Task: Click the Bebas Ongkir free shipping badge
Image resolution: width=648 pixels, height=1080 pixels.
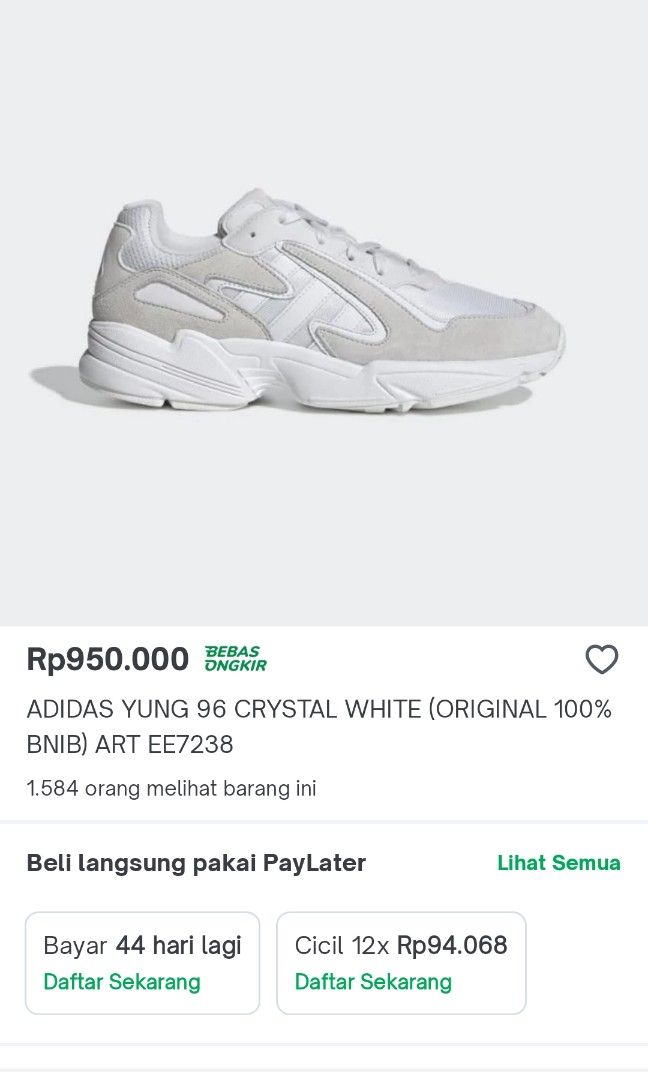Action: [x=236, y=659]
